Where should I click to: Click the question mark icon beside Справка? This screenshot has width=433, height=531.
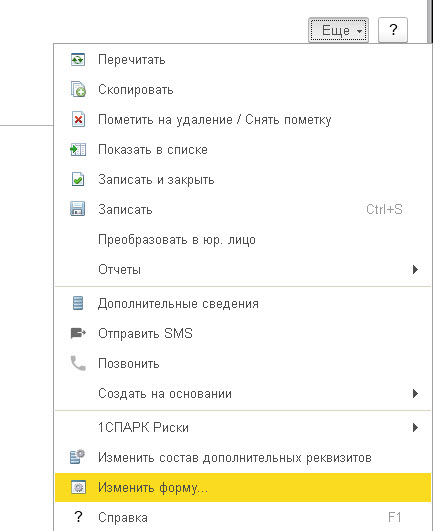pos(78,517)
